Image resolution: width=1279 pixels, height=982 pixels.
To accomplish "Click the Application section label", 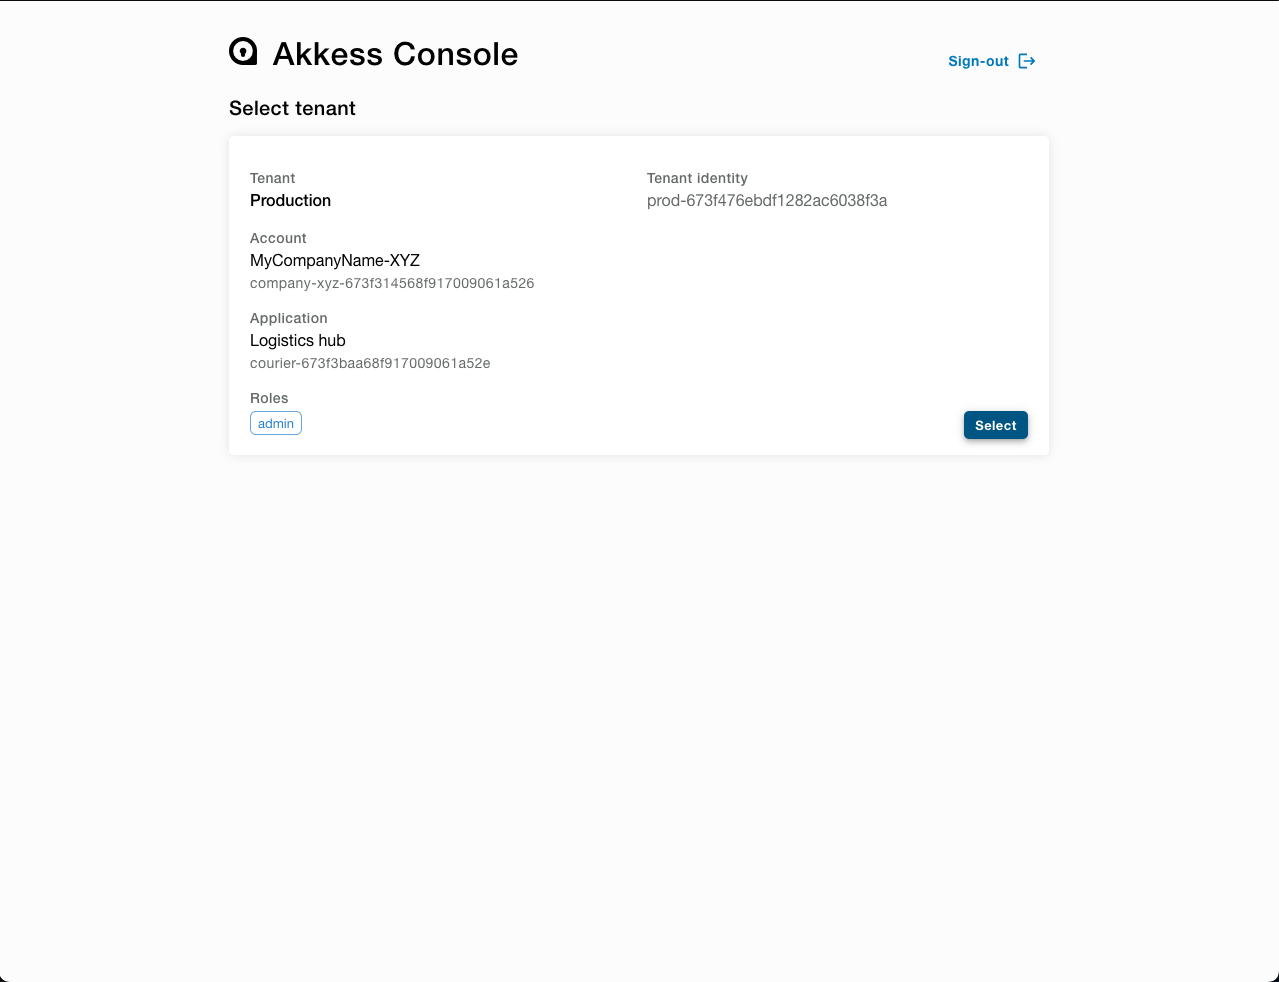I will click(288, 318).
